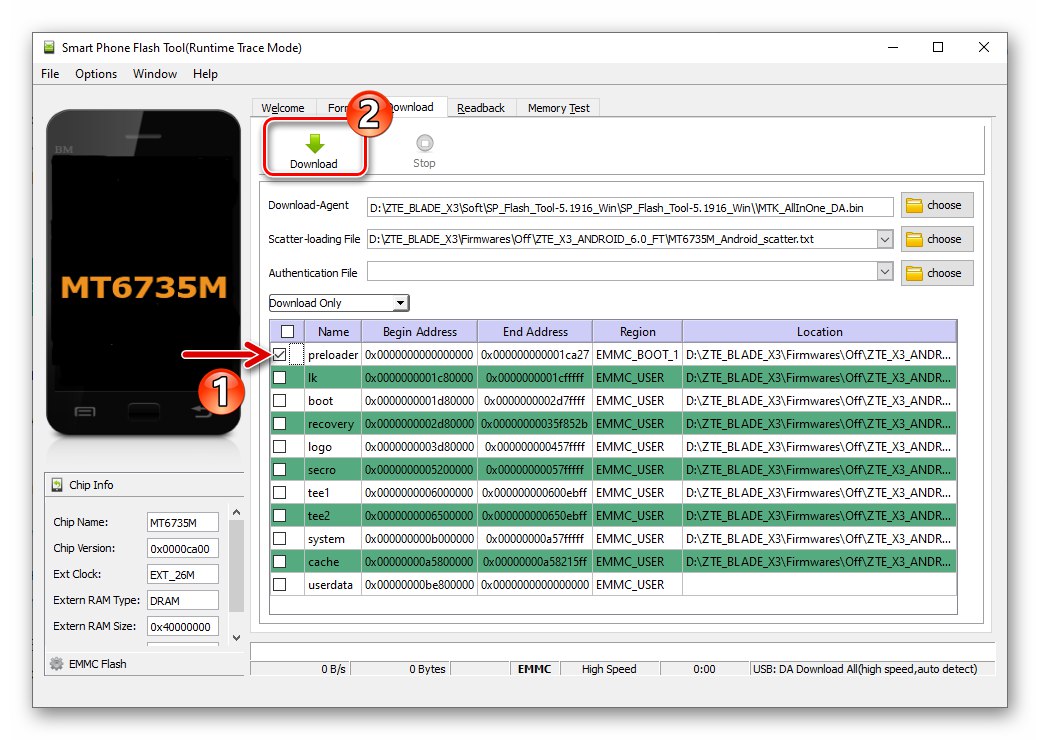Click the Chip Info scrollbar thumb

[x=236, y=566]
